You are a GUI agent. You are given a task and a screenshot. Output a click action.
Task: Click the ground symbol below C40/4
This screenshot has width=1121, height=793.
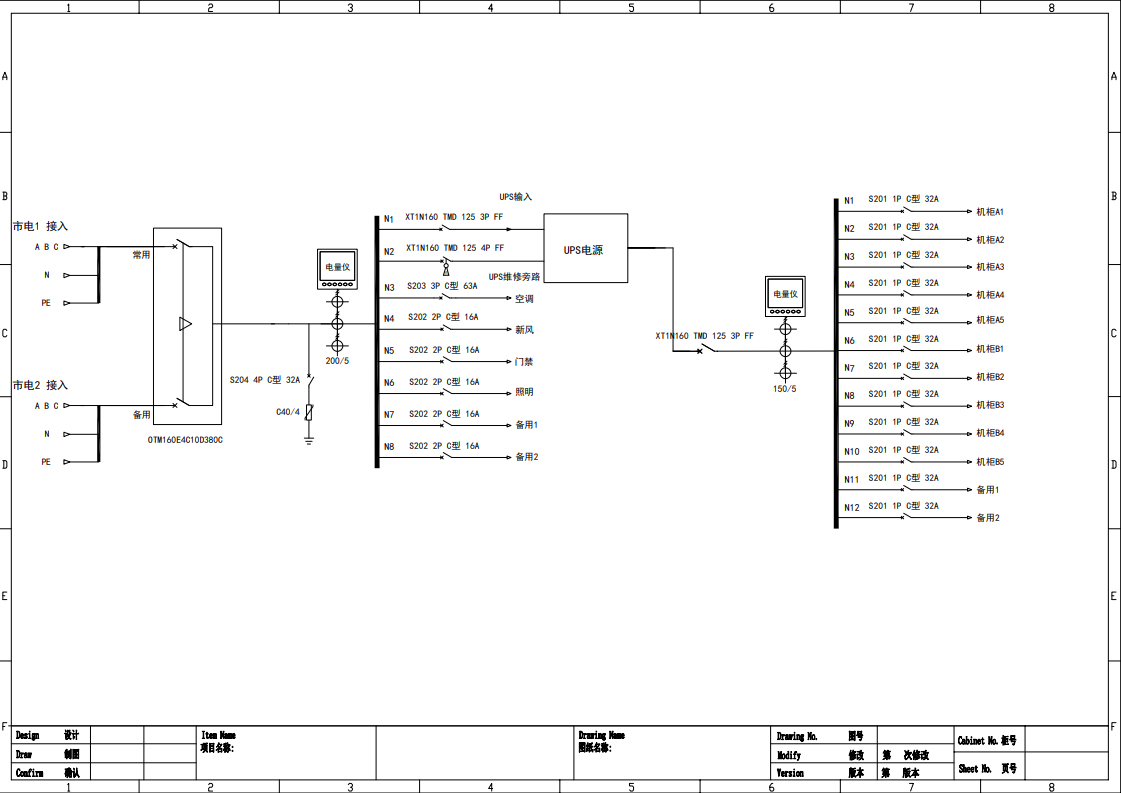point(309,439)
